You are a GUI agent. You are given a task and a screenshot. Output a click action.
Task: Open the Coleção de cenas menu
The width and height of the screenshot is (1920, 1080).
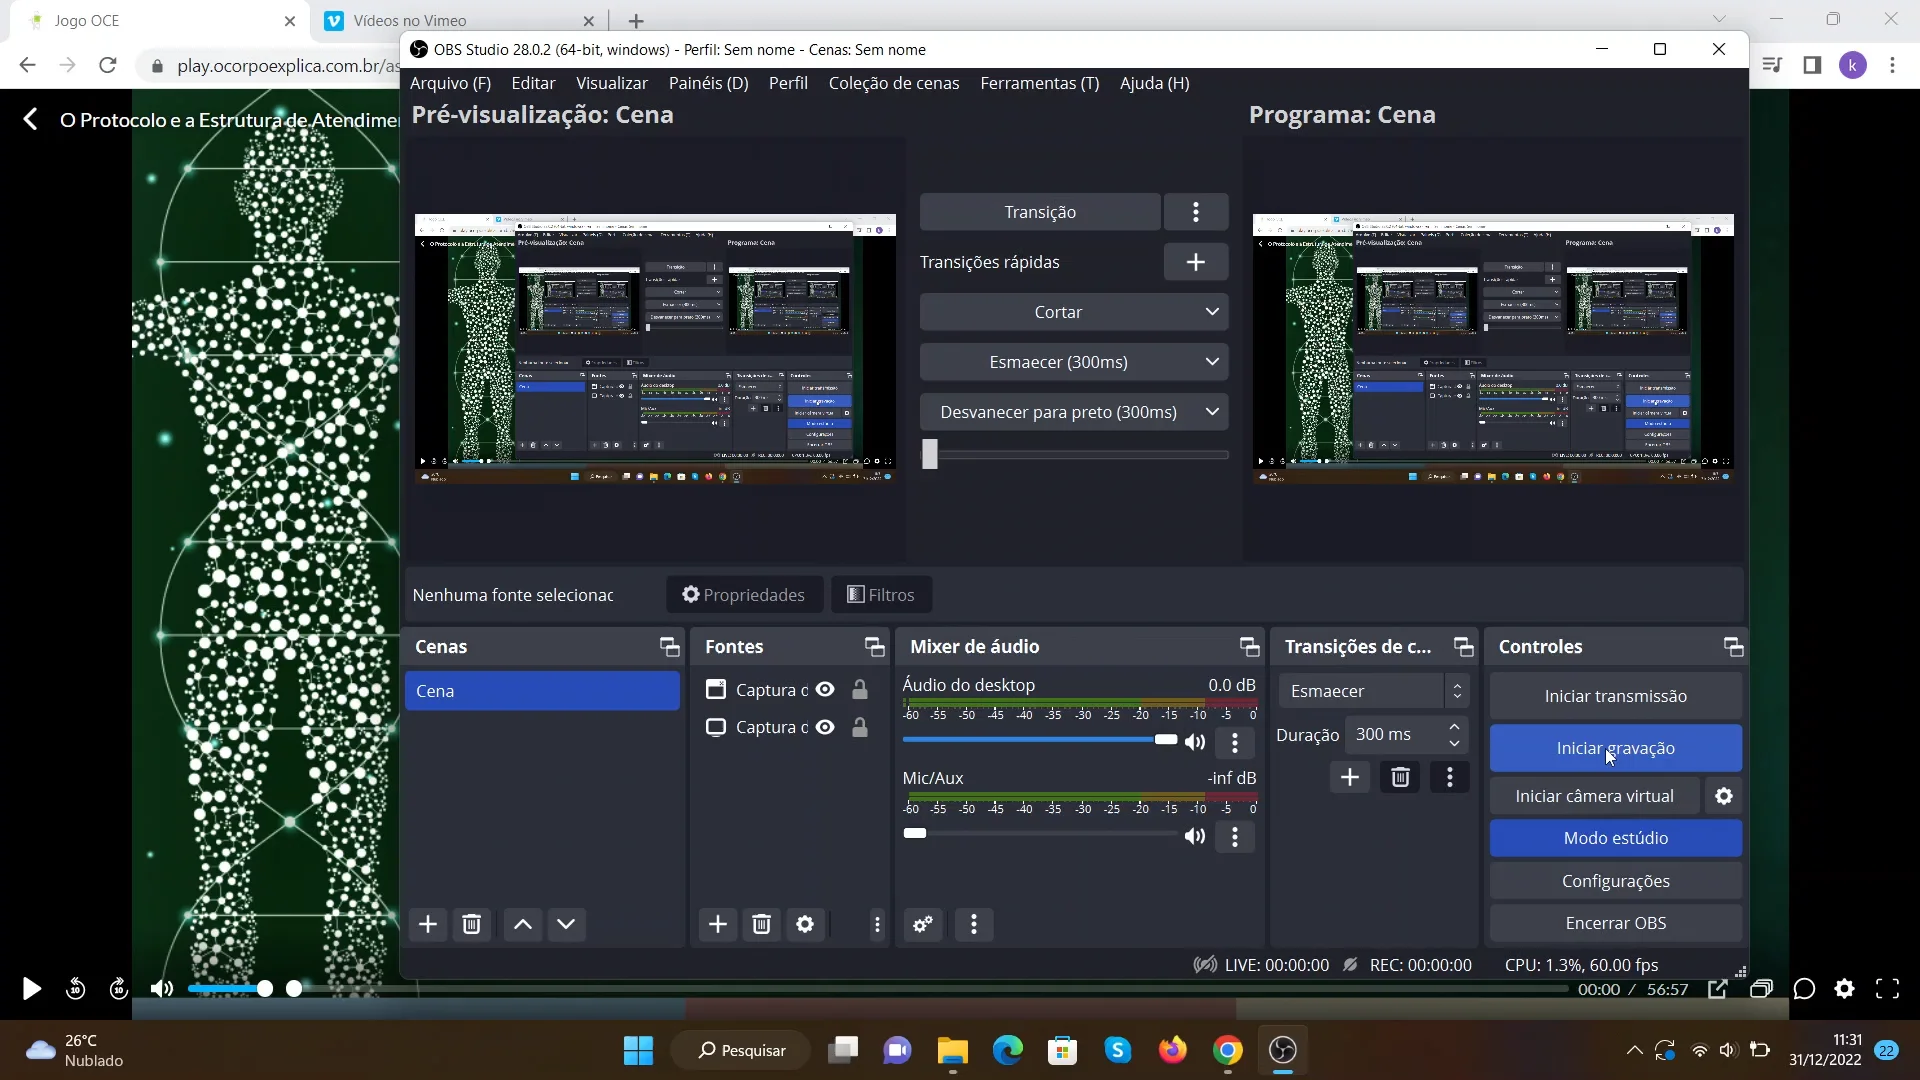893,83
